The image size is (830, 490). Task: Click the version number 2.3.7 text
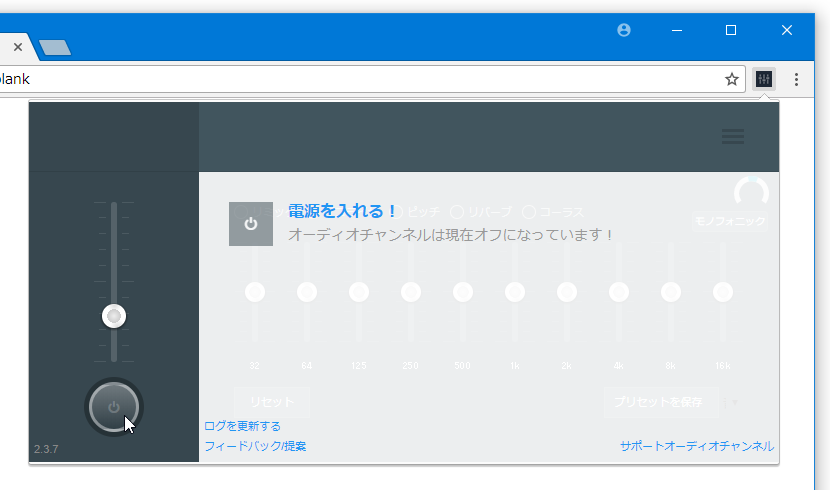46,449
